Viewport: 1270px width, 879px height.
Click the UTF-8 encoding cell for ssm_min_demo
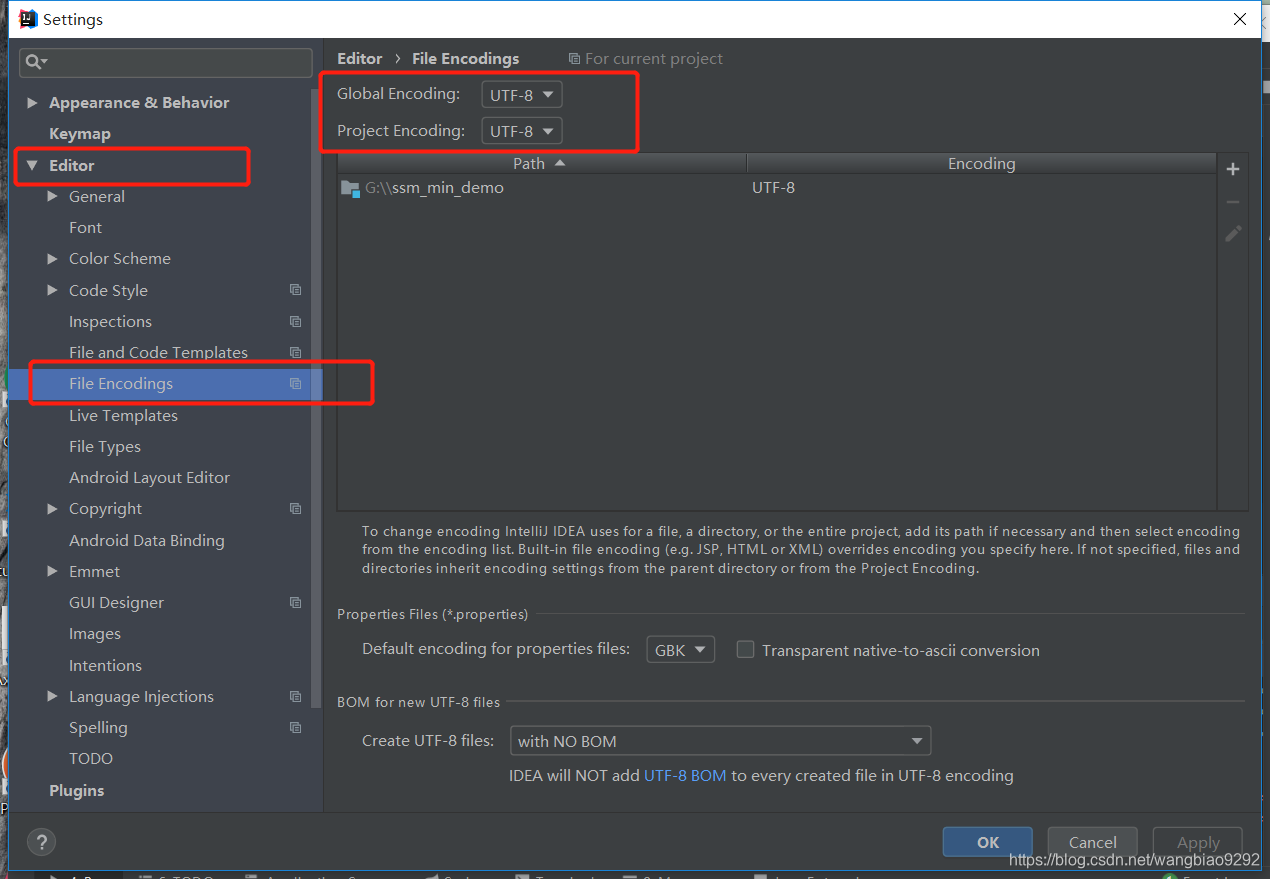(774, 187)
